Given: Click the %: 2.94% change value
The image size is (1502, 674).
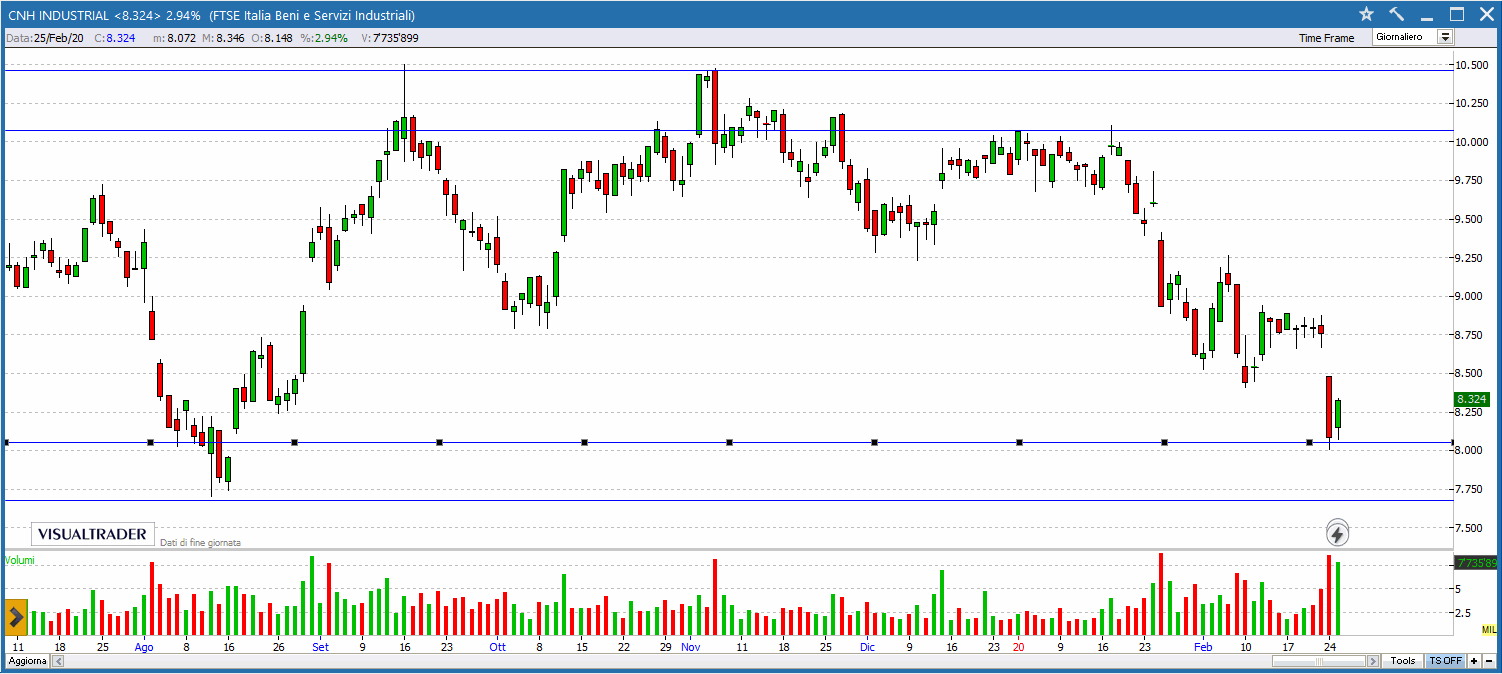Looking at the screenshot, I should point(324,38).
